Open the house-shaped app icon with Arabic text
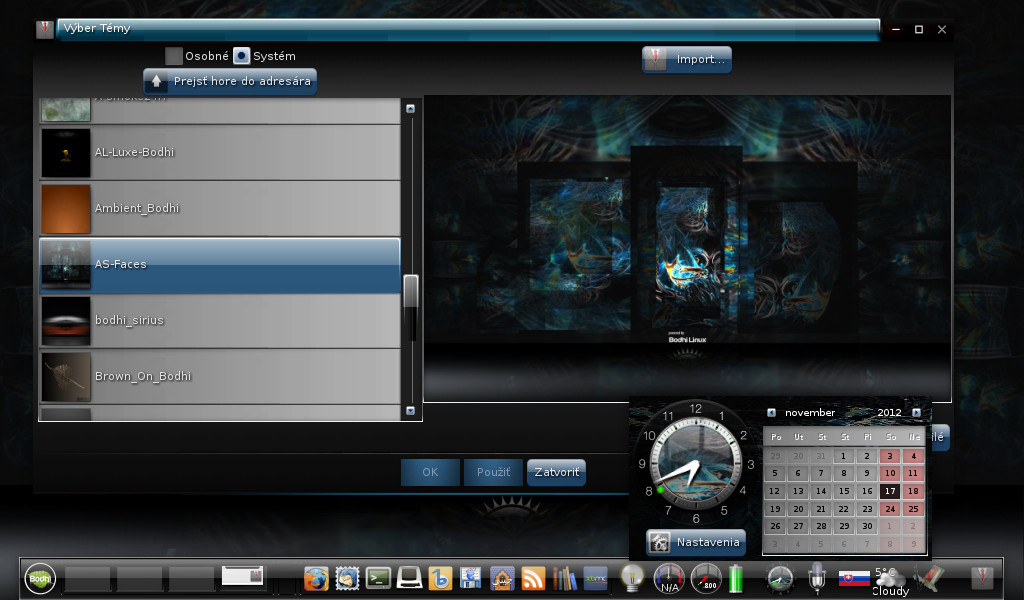 tap(502, 578)
